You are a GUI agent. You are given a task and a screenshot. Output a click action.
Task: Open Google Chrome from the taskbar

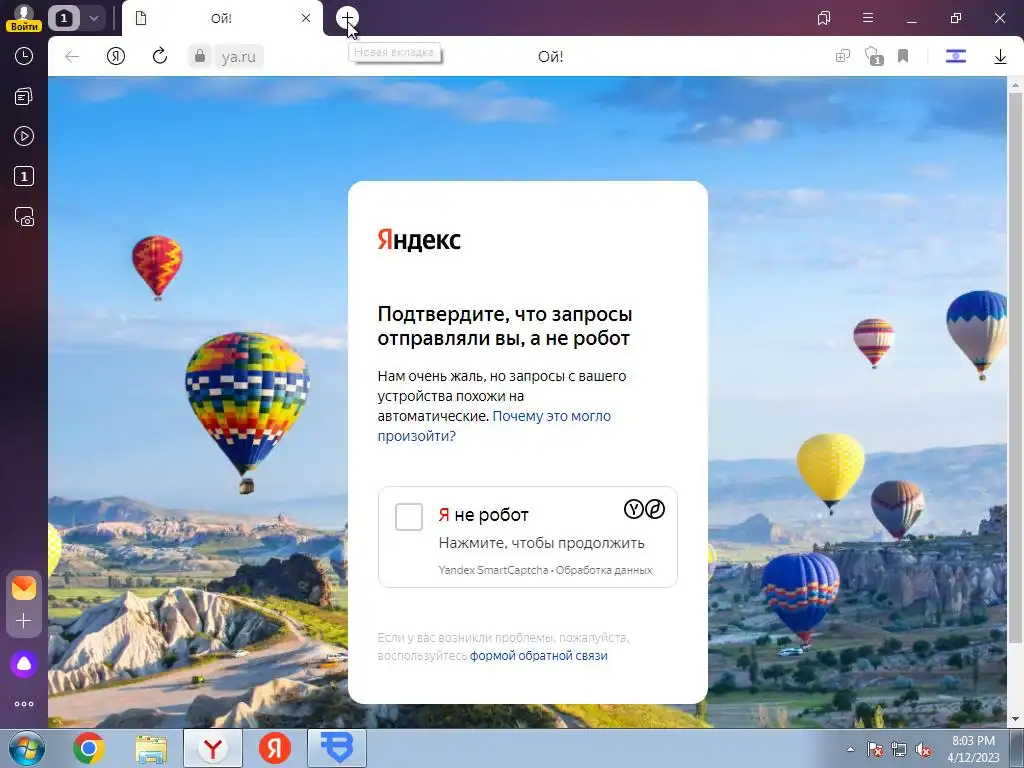point(89,748)
